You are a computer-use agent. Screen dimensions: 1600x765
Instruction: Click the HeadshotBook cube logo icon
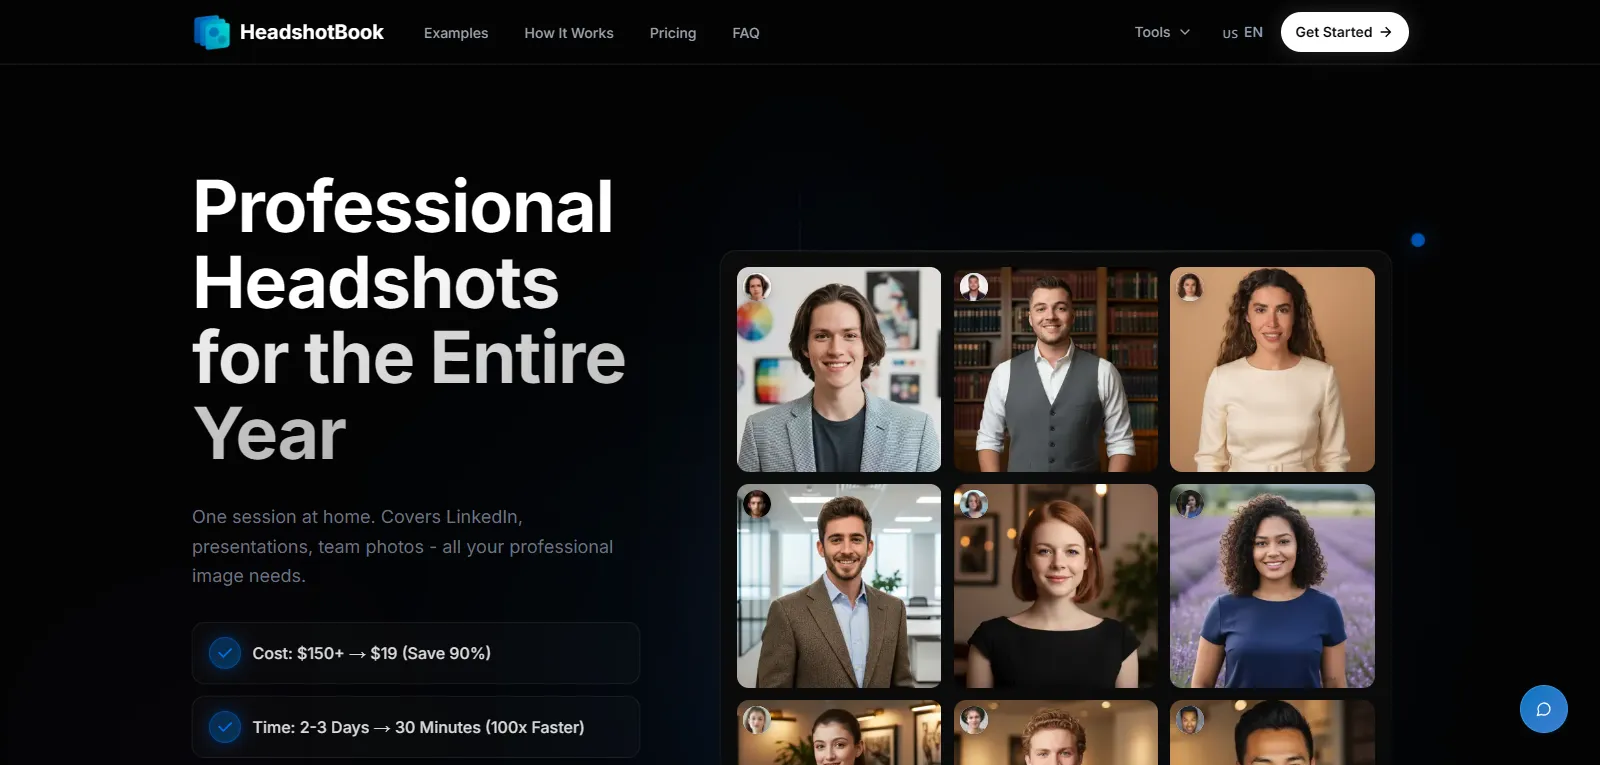click(x=212, y=32)
